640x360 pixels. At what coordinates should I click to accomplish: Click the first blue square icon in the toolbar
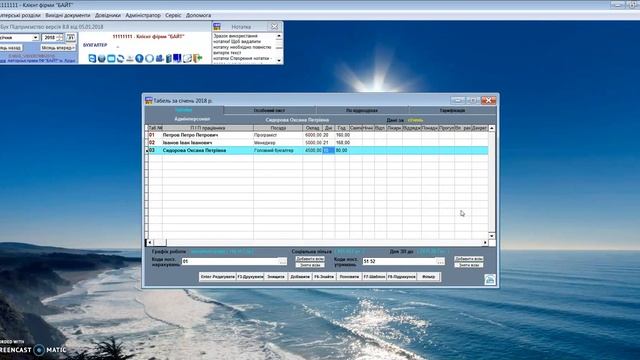pyautogui.click(x=92, y=59)
